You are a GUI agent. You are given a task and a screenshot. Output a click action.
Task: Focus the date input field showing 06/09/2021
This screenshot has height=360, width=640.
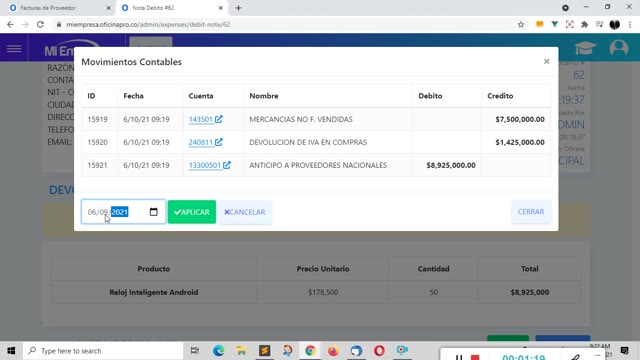123,212
